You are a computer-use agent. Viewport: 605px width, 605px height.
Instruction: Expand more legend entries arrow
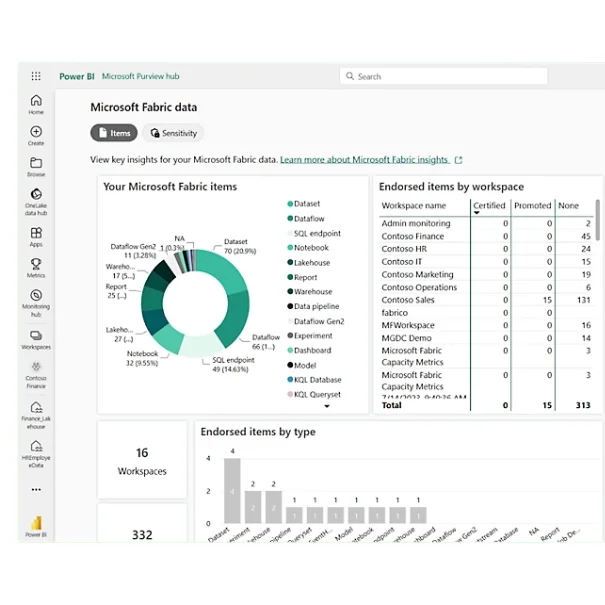pyautogui.click(x=327, y=406)
